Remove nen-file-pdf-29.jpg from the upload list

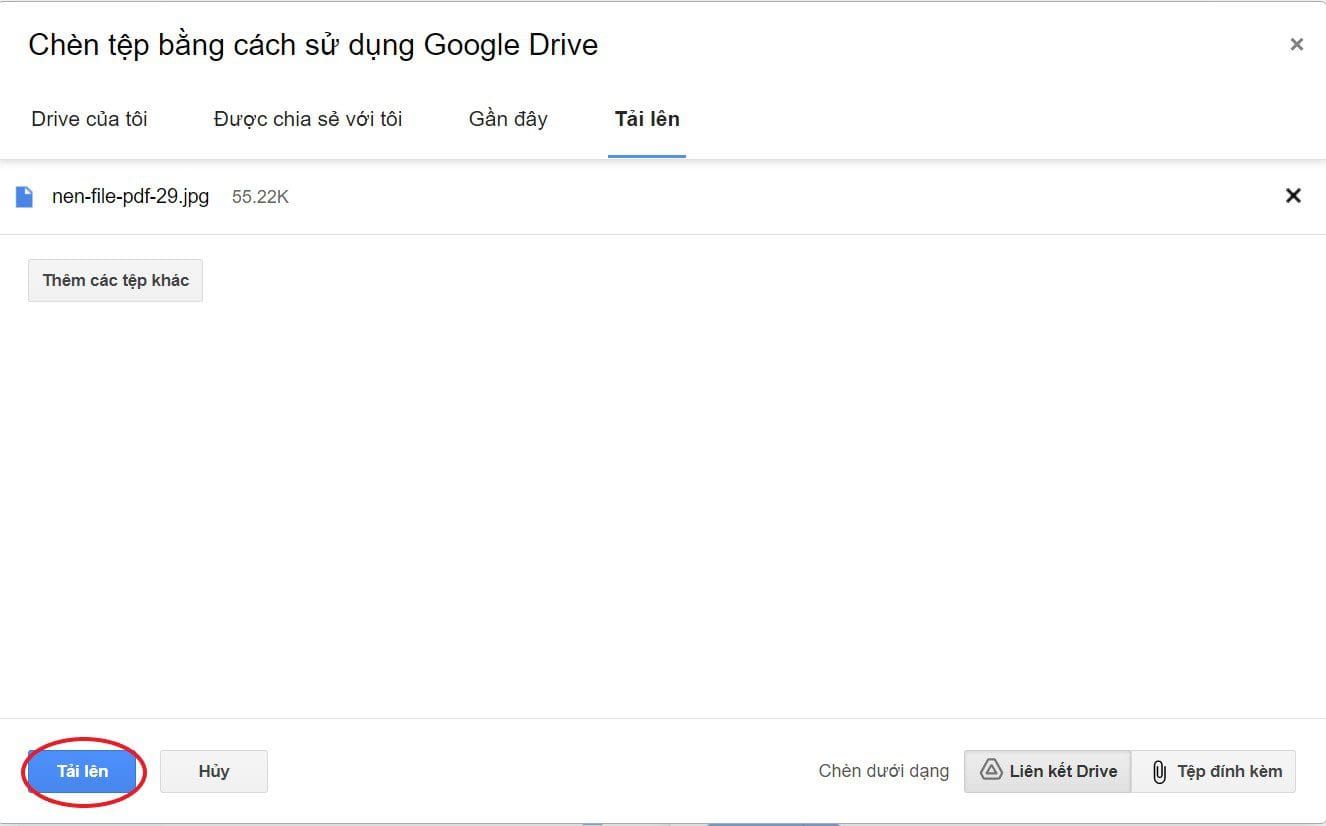(x=1293, y=196)
